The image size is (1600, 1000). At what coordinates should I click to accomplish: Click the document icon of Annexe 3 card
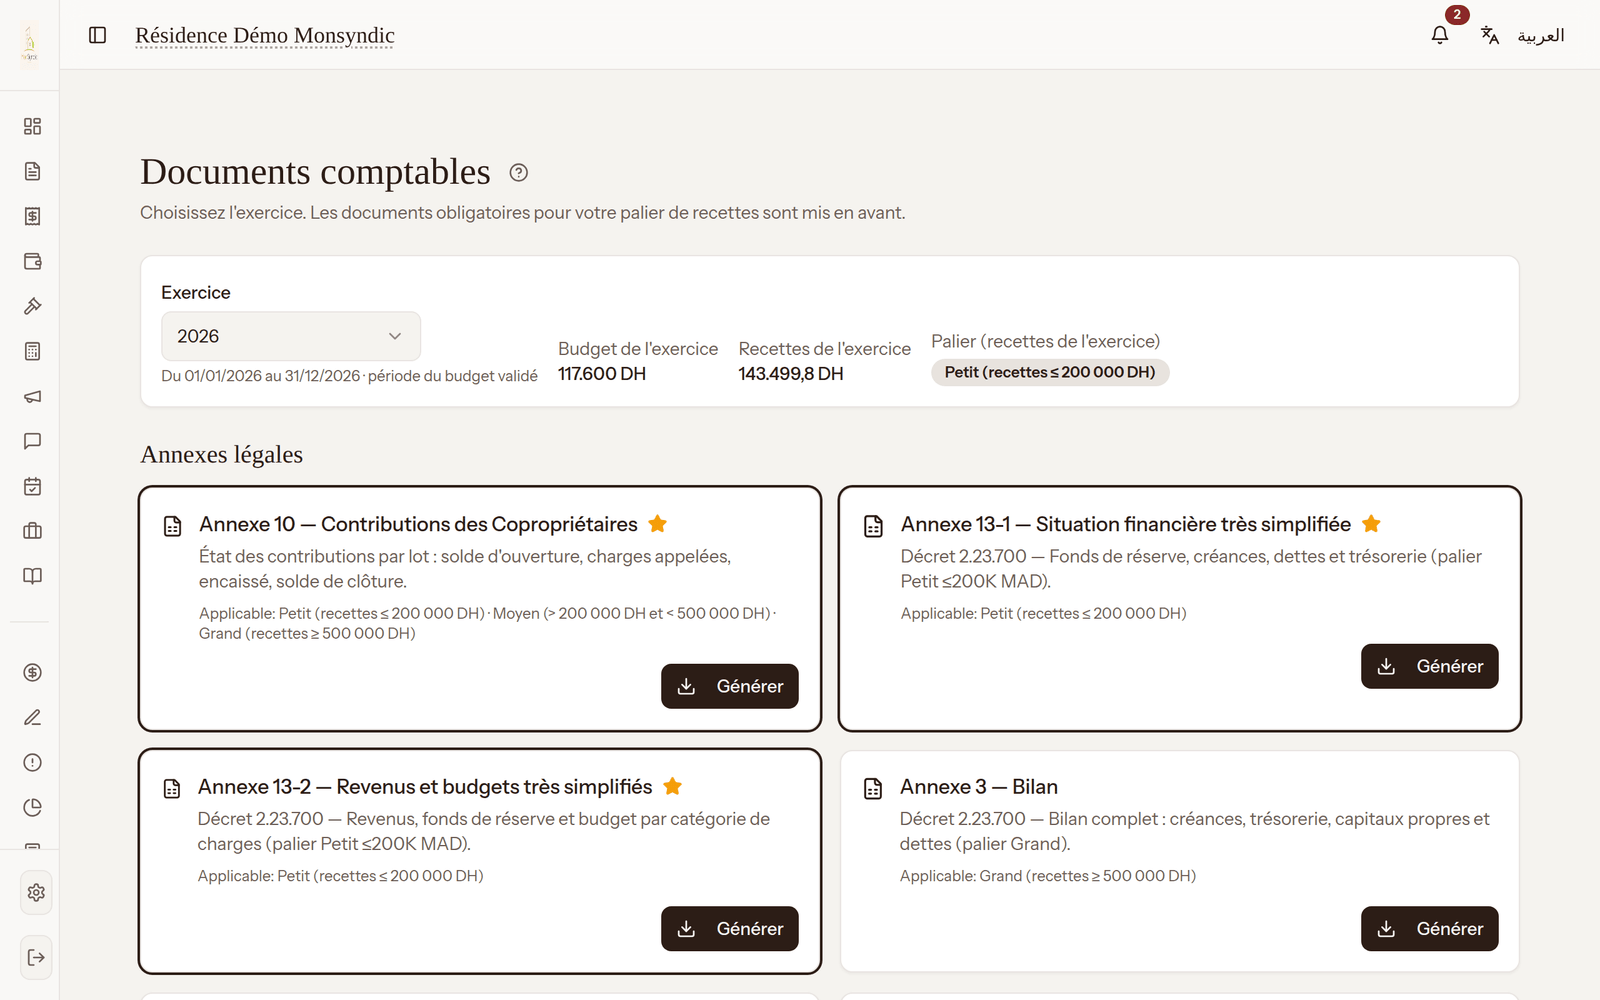873,789
